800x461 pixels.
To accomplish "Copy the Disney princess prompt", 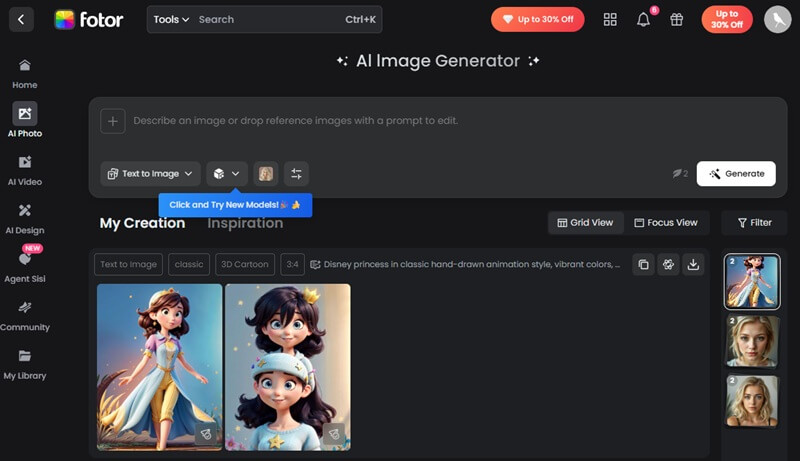I will (643, 264).
